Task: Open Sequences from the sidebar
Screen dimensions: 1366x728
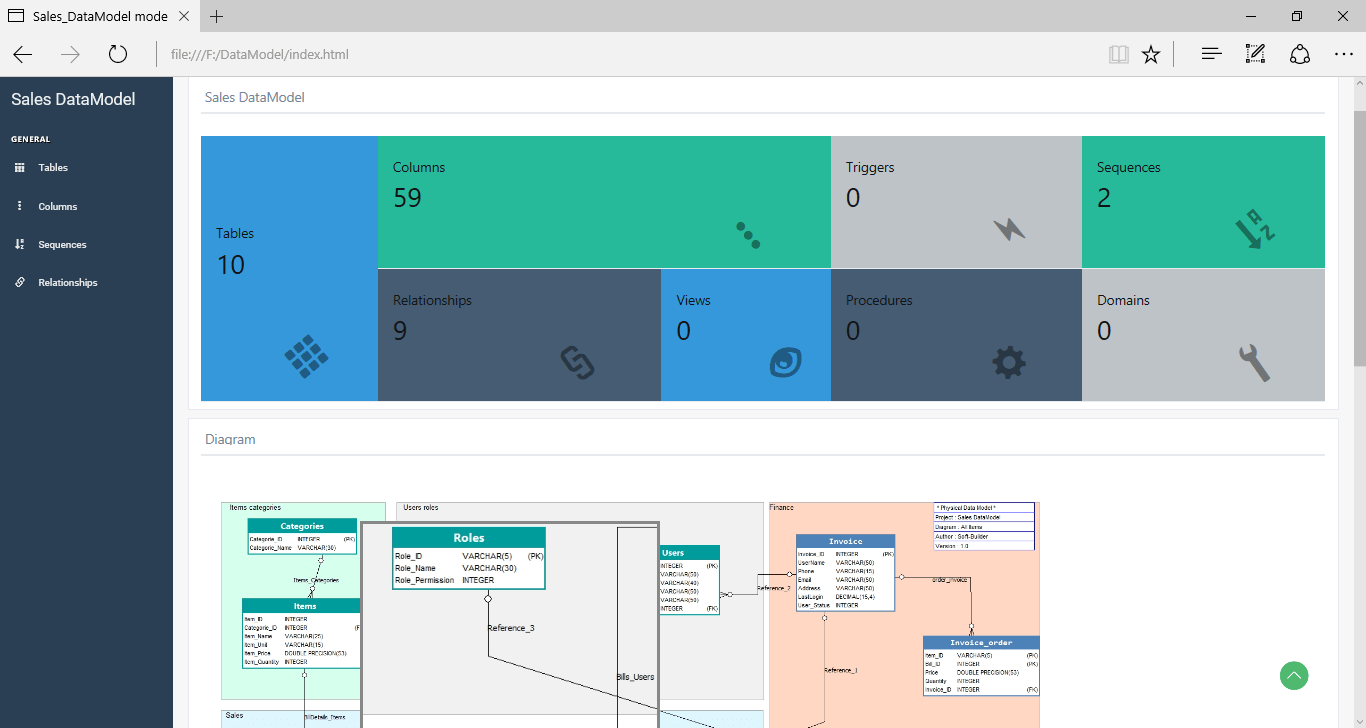Action: coord(61,244)
